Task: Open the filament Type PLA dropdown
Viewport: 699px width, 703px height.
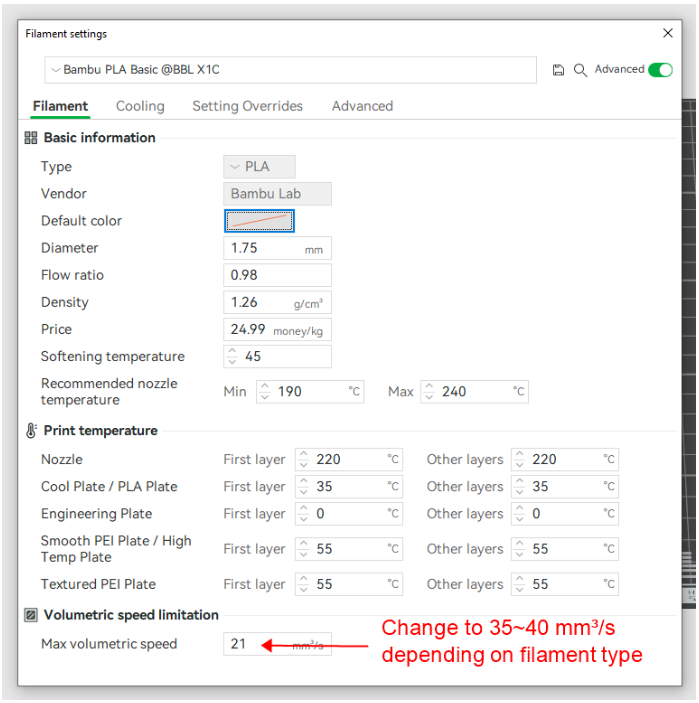Action: (259, 167)
